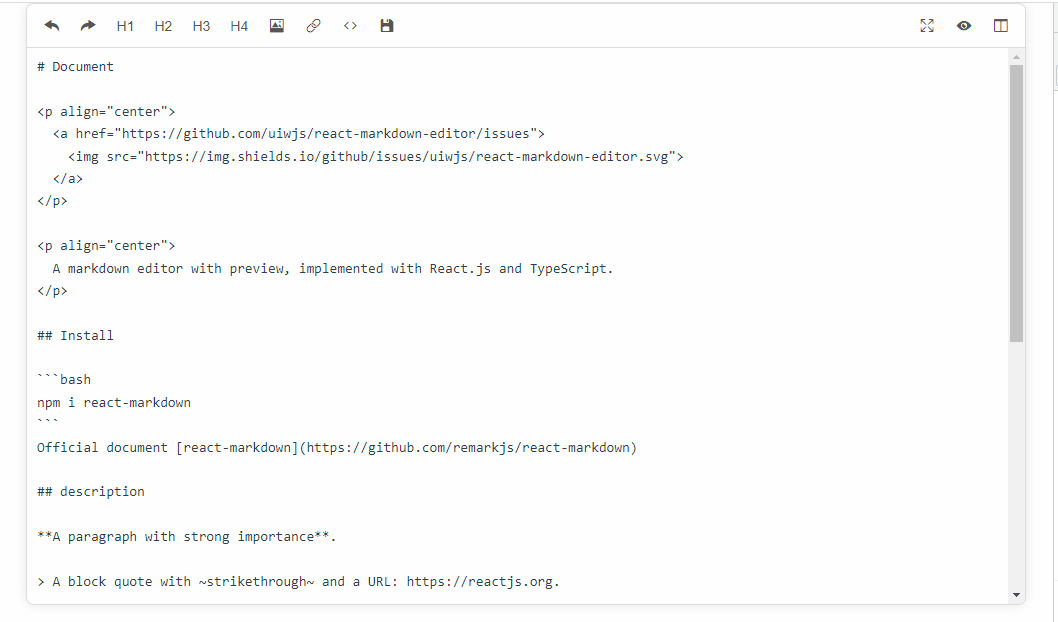Enter fullscreen mode via expand icon
The height and width of the screenshot is (622, 1058).
coord(927,25)
